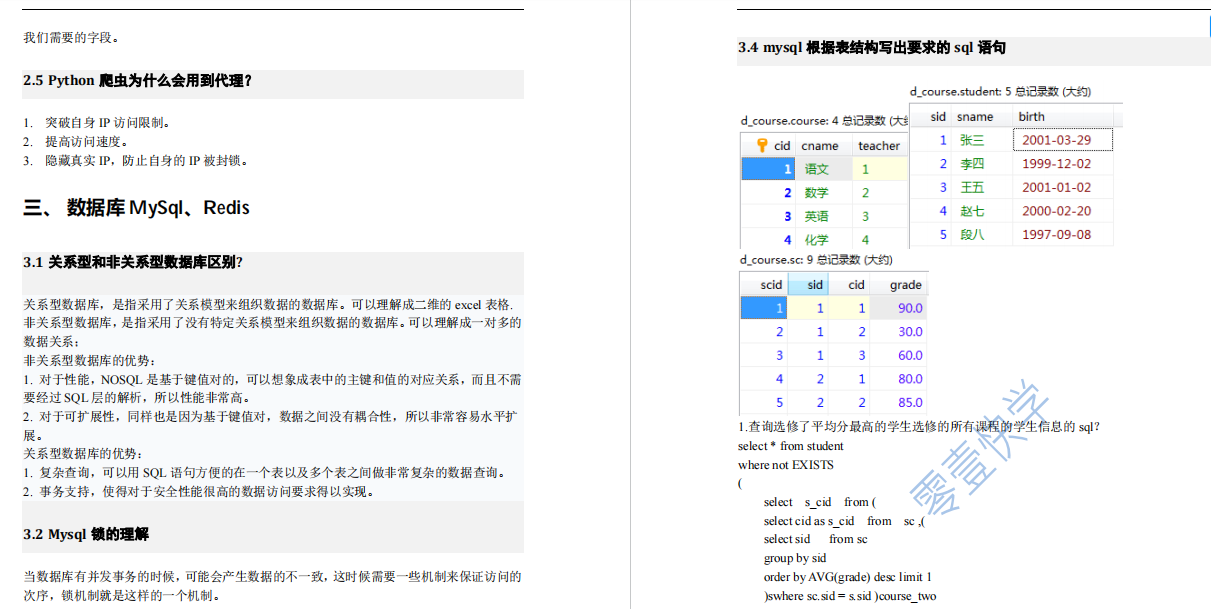Click the line starting "隐藏真实 IP"
Image resolution: width=1211 pixels, height=609 pixels.
point(146,161)
